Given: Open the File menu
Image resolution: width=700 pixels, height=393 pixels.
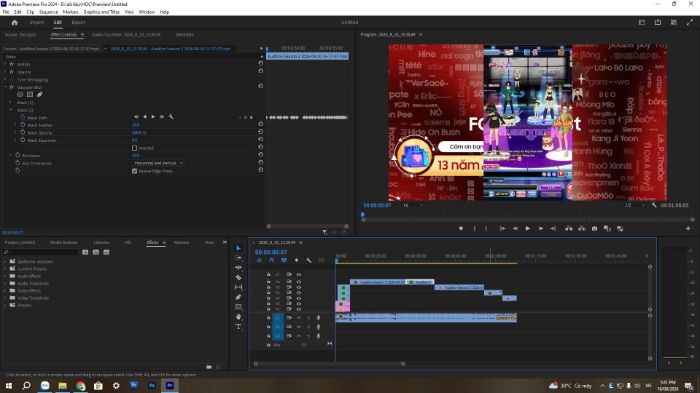Looking at the screenshot, I should [x=6, y=12].
